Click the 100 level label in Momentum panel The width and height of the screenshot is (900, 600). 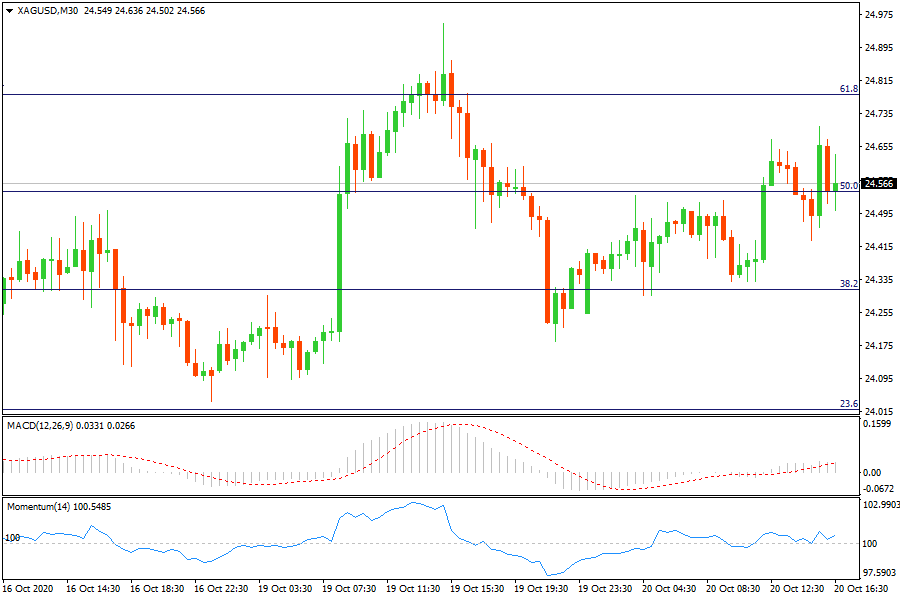click(x=13, y=538)
